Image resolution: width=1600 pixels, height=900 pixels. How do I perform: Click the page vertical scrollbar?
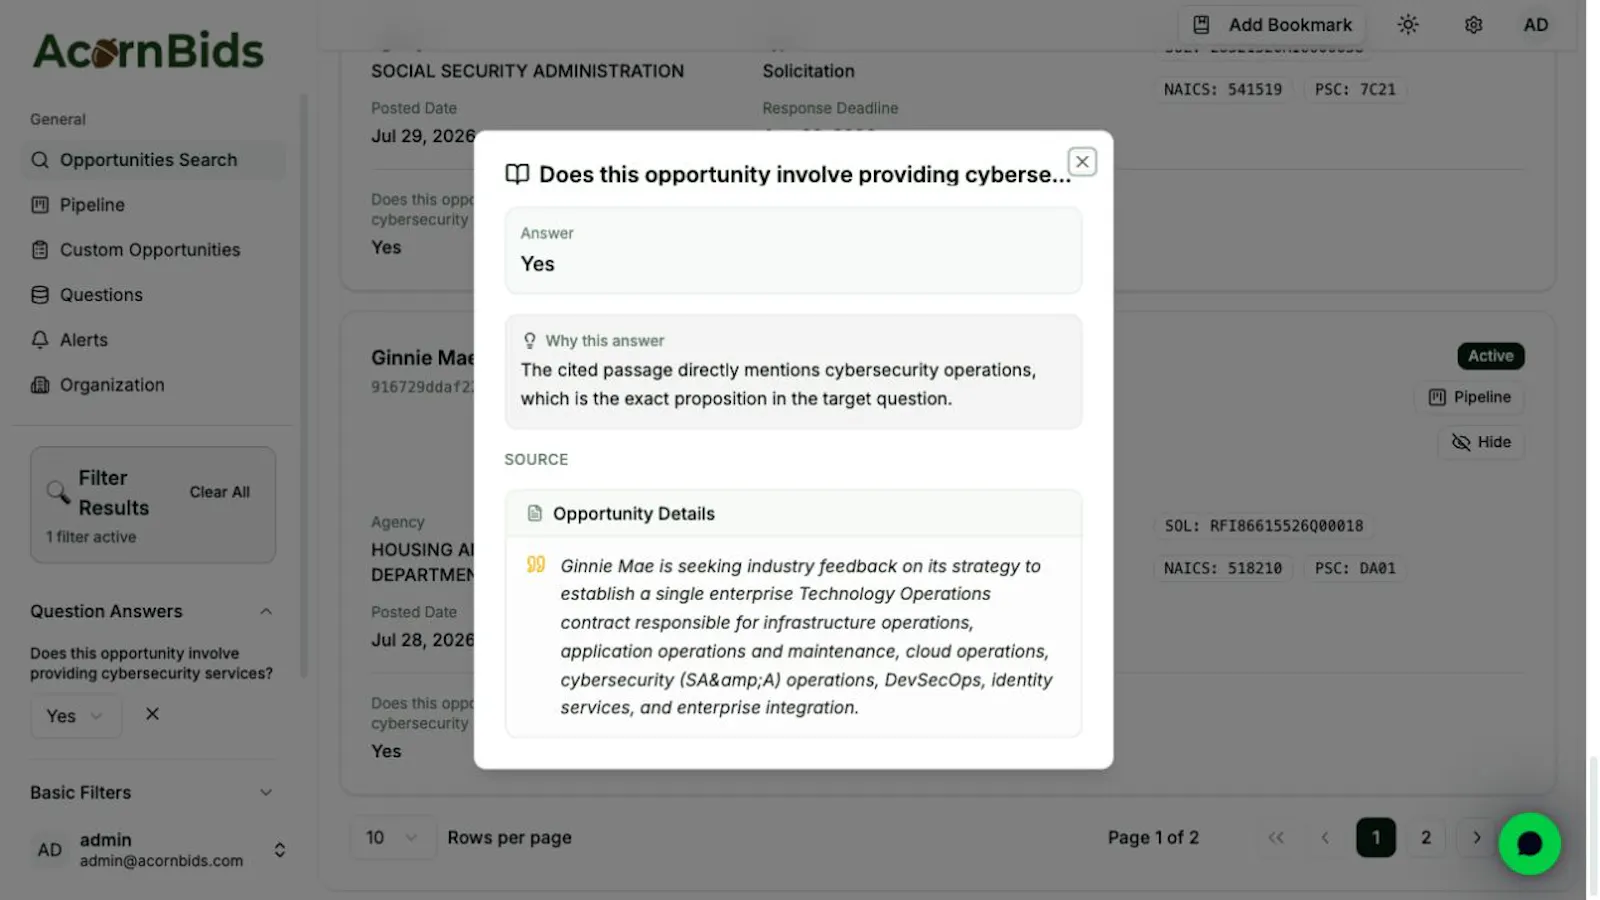pyautogui.click(x=1593, y=825)
